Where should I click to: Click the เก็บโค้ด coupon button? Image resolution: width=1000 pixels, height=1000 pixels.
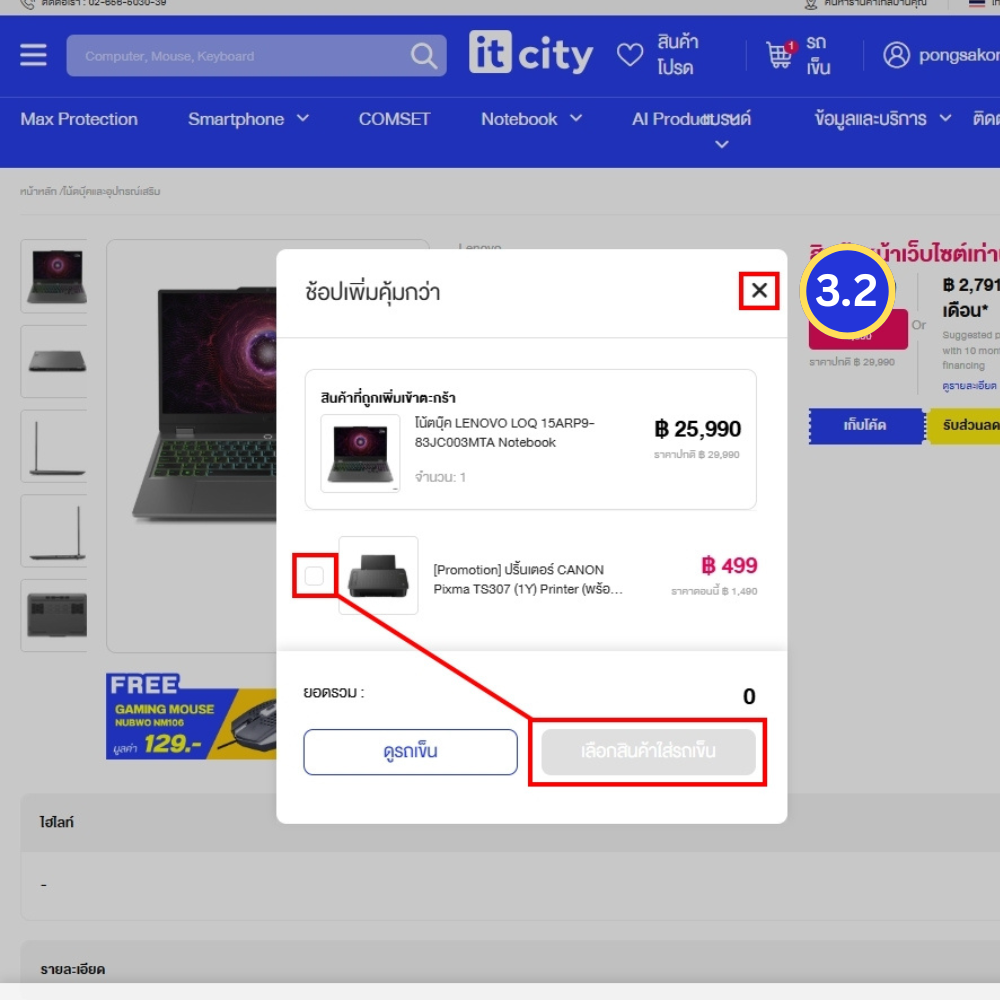pyautogui.click(x=865, y=425)
